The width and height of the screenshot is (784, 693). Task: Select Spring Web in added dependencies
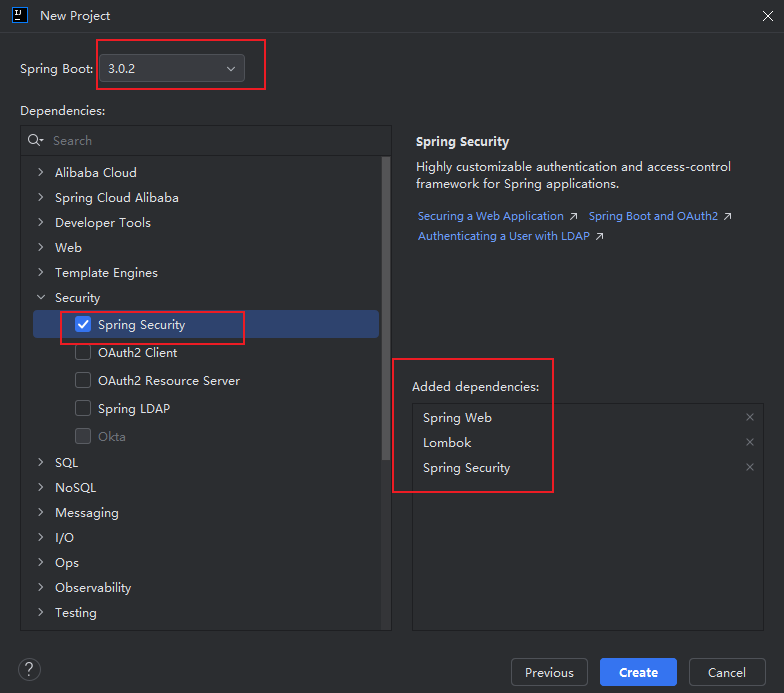457,418
